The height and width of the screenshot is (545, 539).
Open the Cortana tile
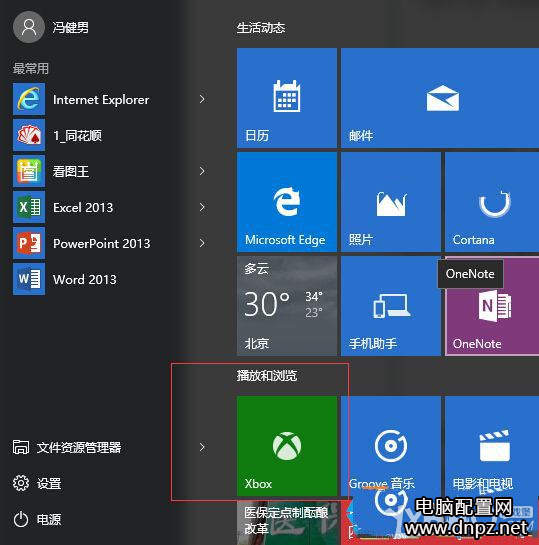point(492,202)
